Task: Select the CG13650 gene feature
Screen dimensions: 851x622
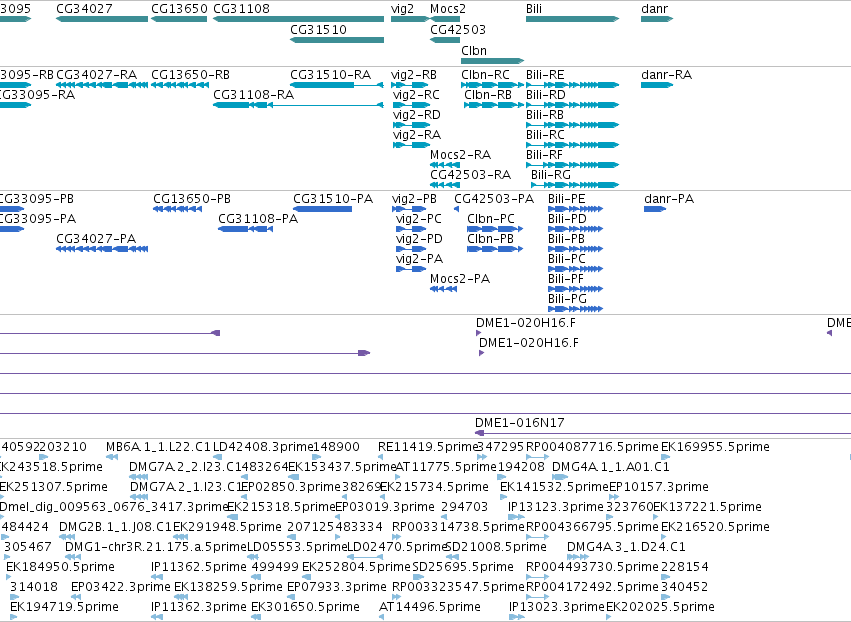Action: (179, 19)
